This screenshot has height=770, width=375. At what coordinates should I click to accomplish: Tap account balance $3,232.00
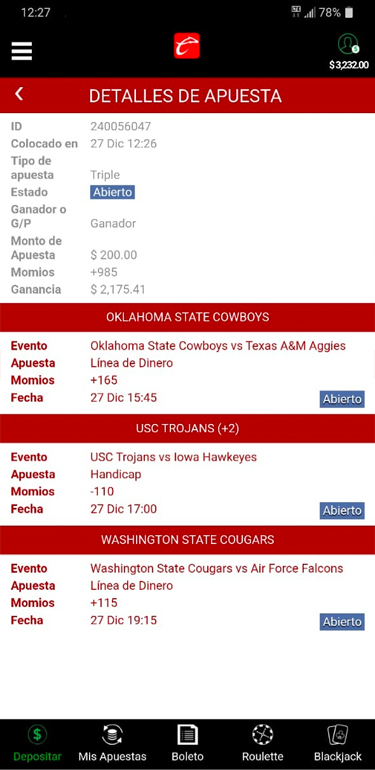349,65
